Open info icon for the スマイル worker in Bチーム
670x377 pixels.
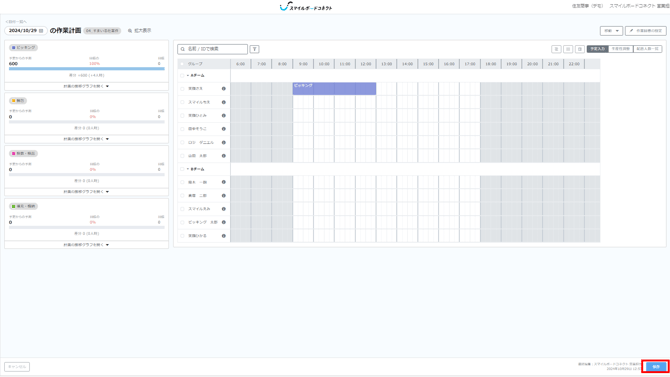[x=223, y=209]
